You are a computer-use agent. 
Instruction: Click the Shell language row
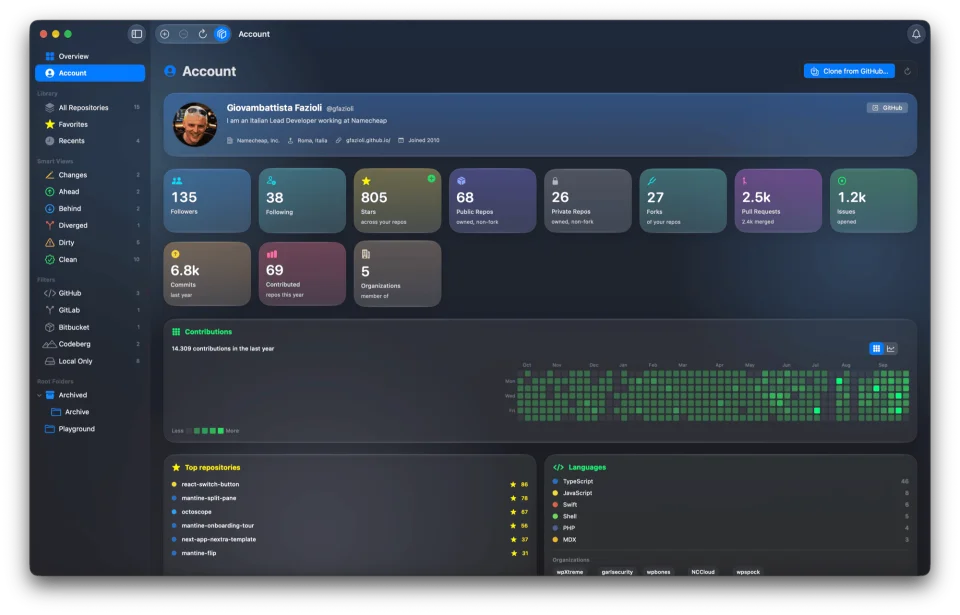(x=730, y=516)
